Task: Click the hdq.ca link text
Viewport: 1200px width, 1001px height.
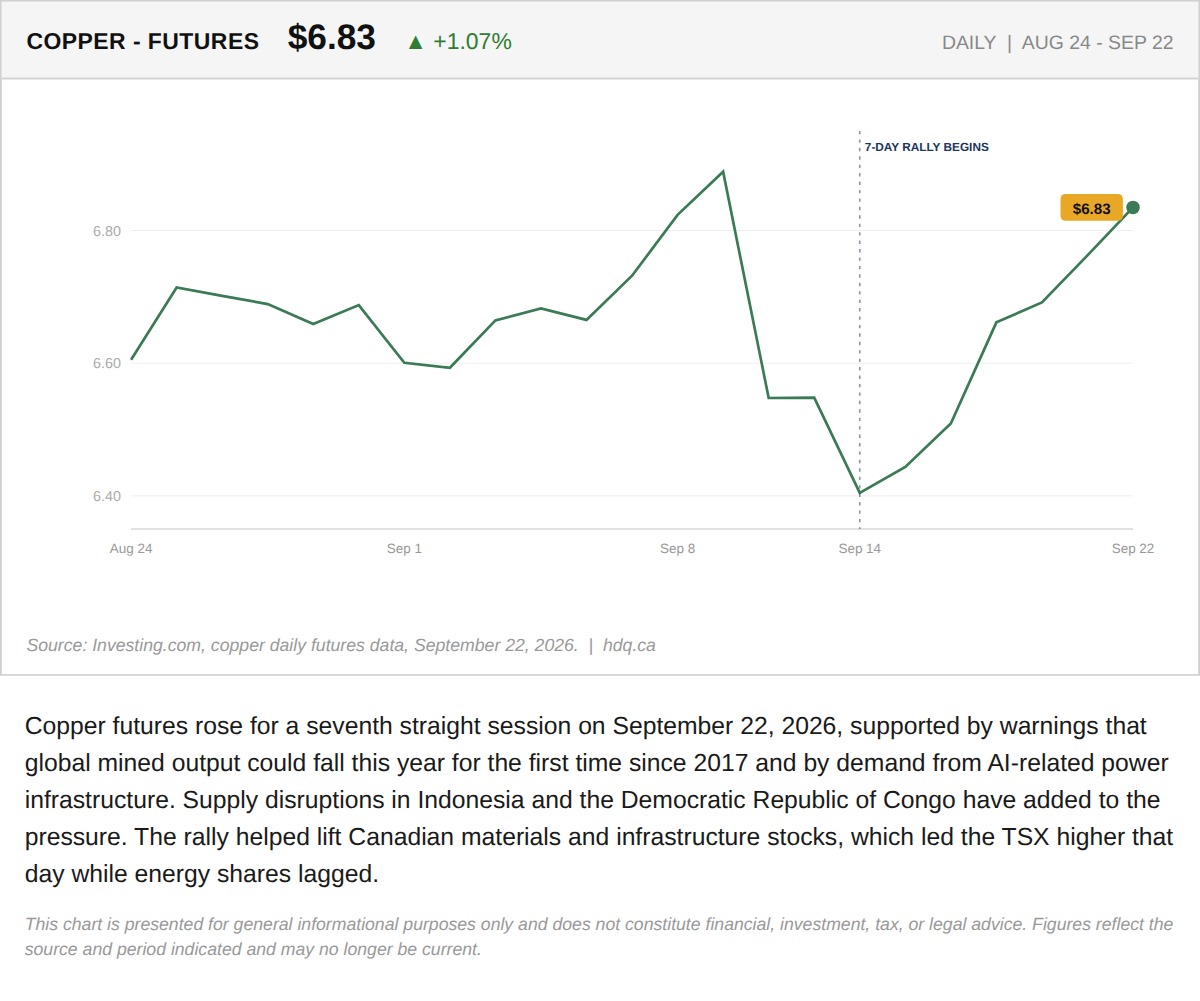Action: point(629,645)
